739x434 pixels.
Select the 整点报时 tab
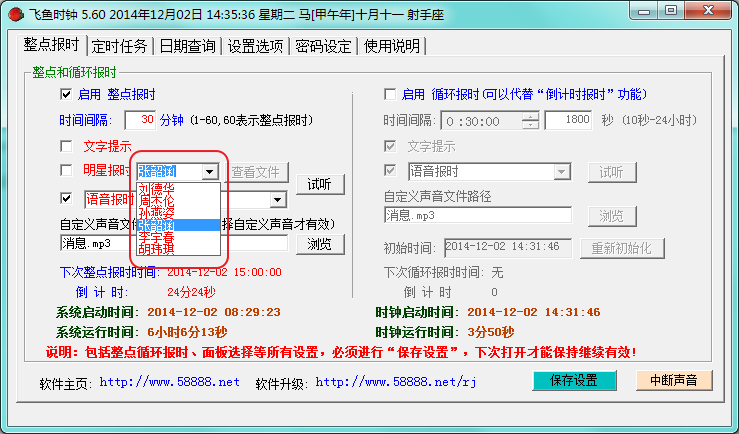tap(51, 45)
